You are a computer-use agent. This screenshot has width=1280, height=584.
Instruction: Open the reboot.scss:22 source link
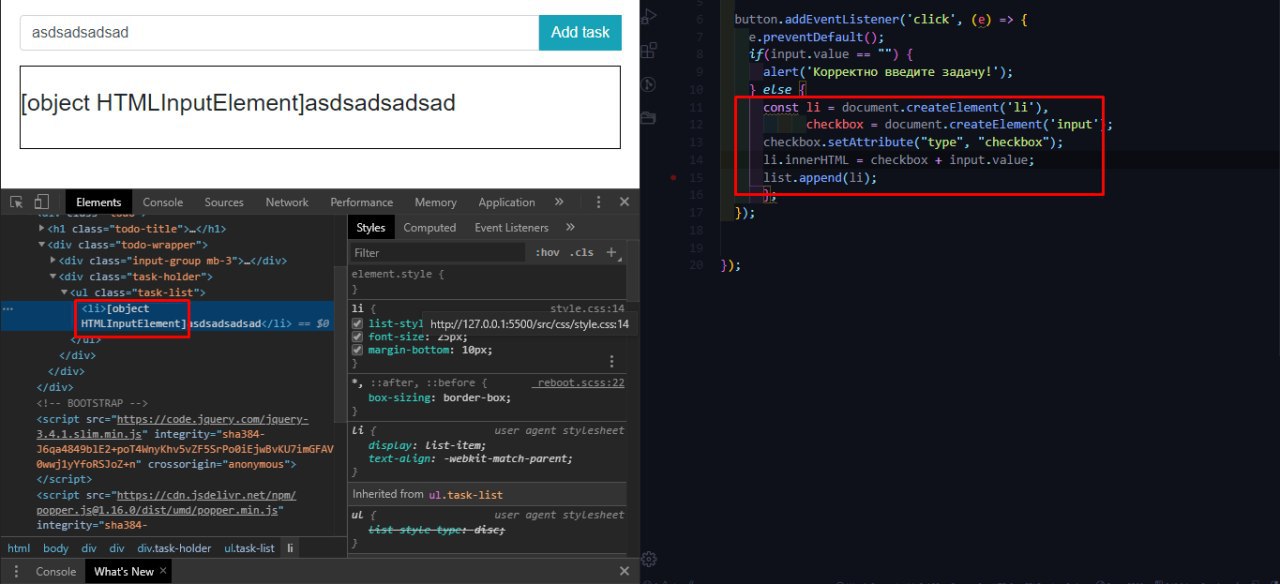(x=580, y=382)
